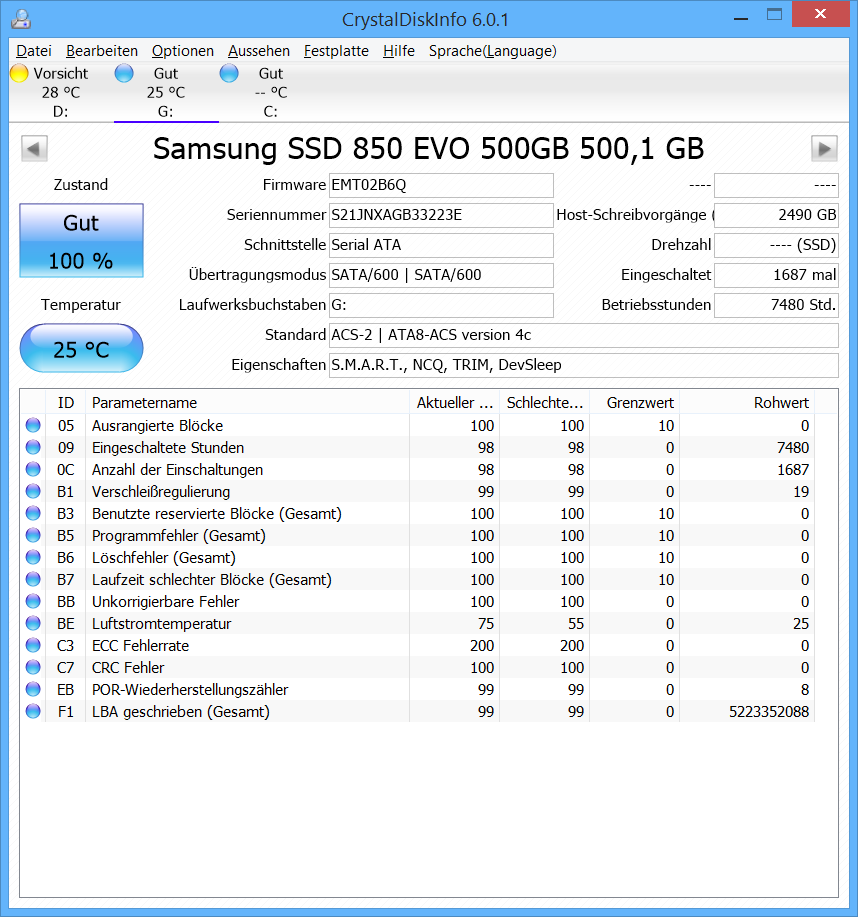Click status orb for row B1
Image resolution: width=858 pixels, height=917 pixels.
(33, 491)
